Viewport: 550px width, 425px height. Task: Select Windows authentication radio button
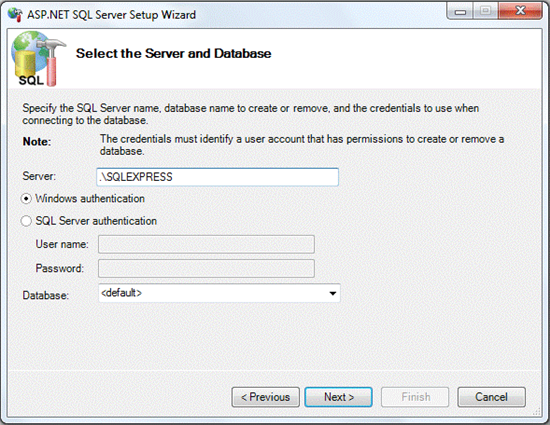tap(26, 199)
